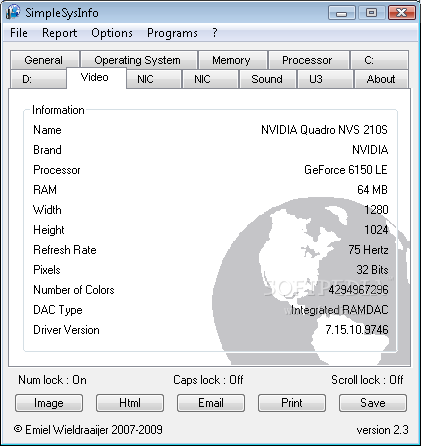Close the SimpleSysInfo window
The width and height of the screenshot is (421, 446).
click(402, 13)
